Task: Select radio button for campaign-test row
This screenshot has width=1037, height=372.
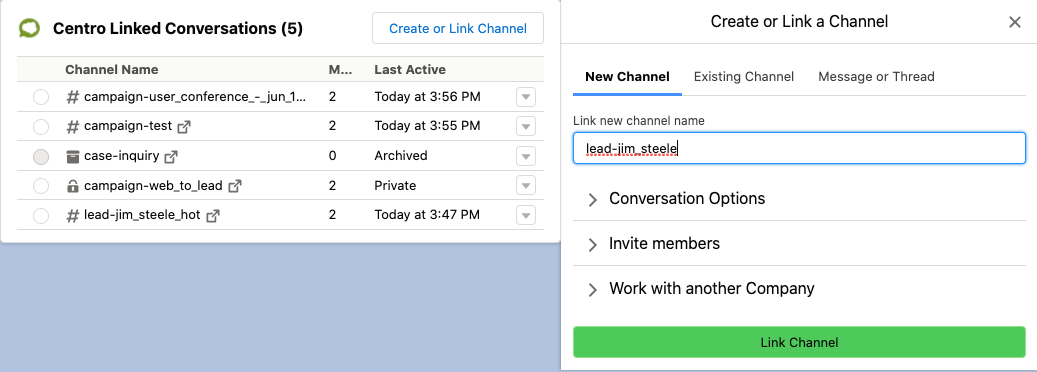Action: click(41, 126)
